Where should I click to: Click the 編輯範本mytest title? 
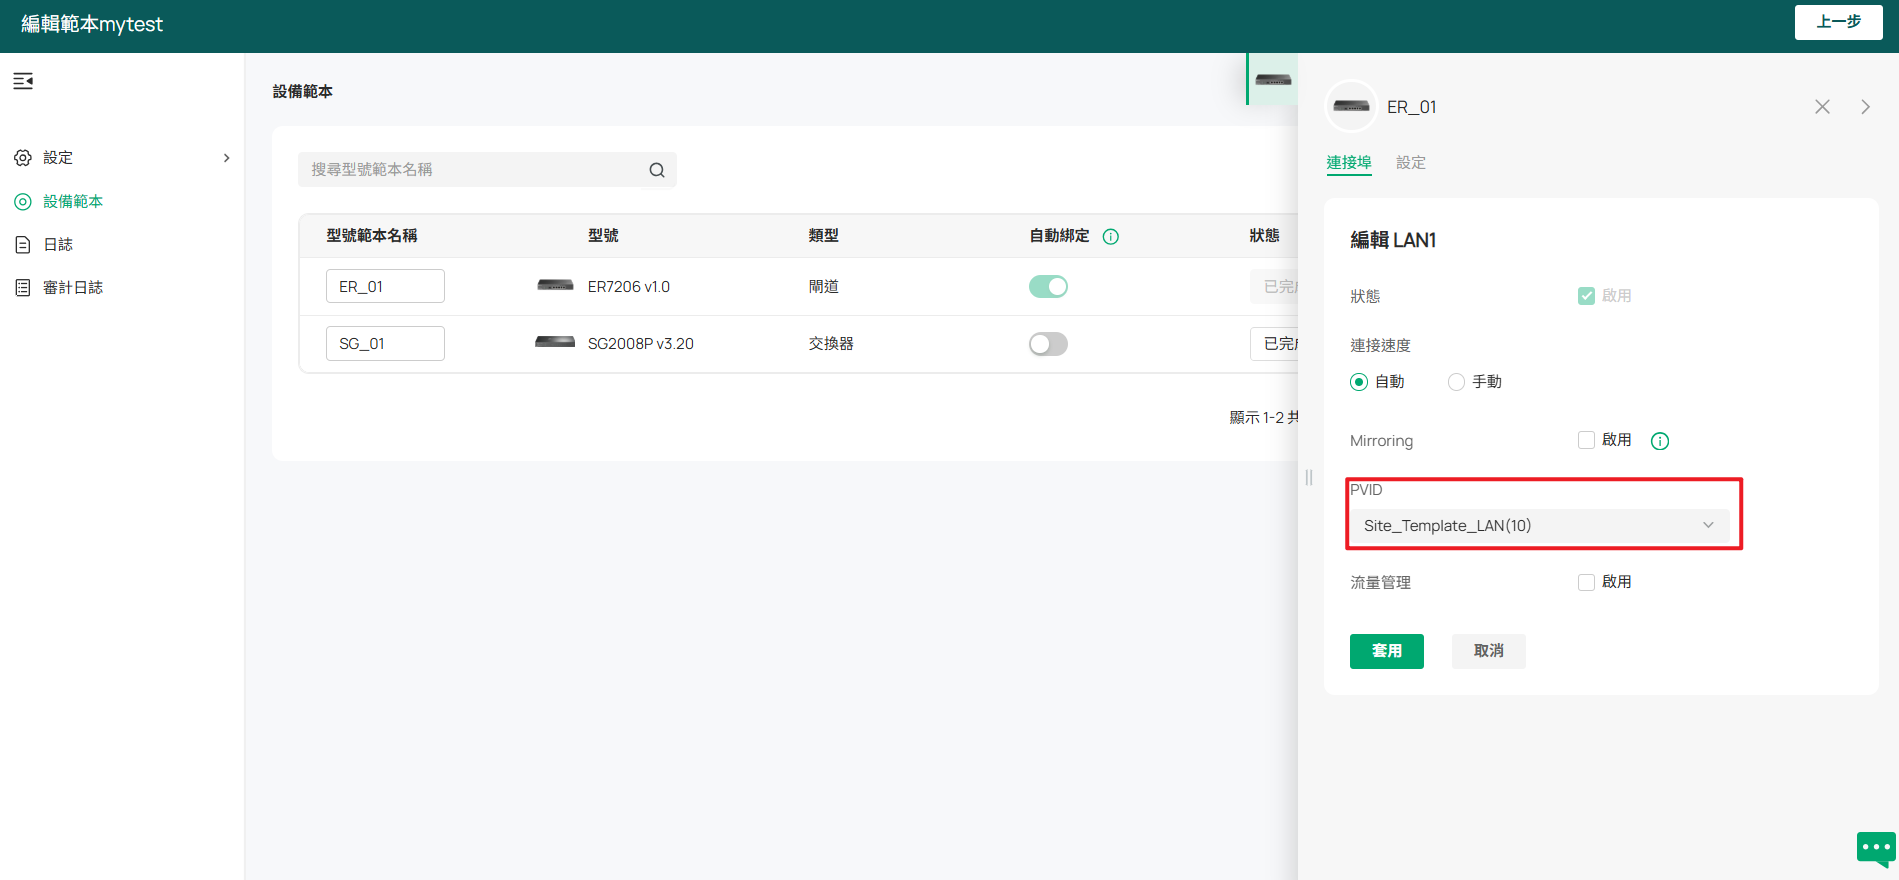pos(92,24)
